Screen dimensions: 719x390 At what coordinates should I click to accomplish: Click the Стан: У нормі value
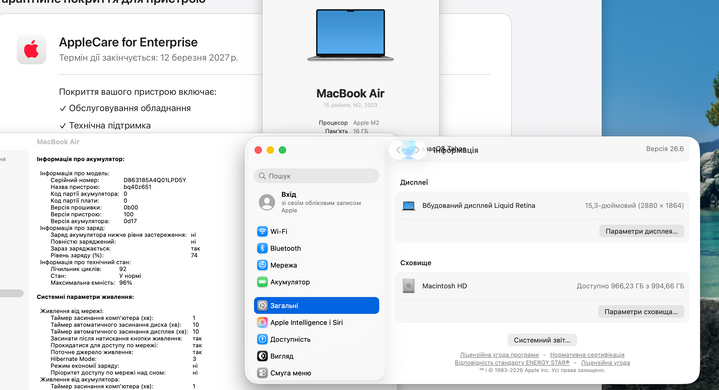[x=130, y=276]
